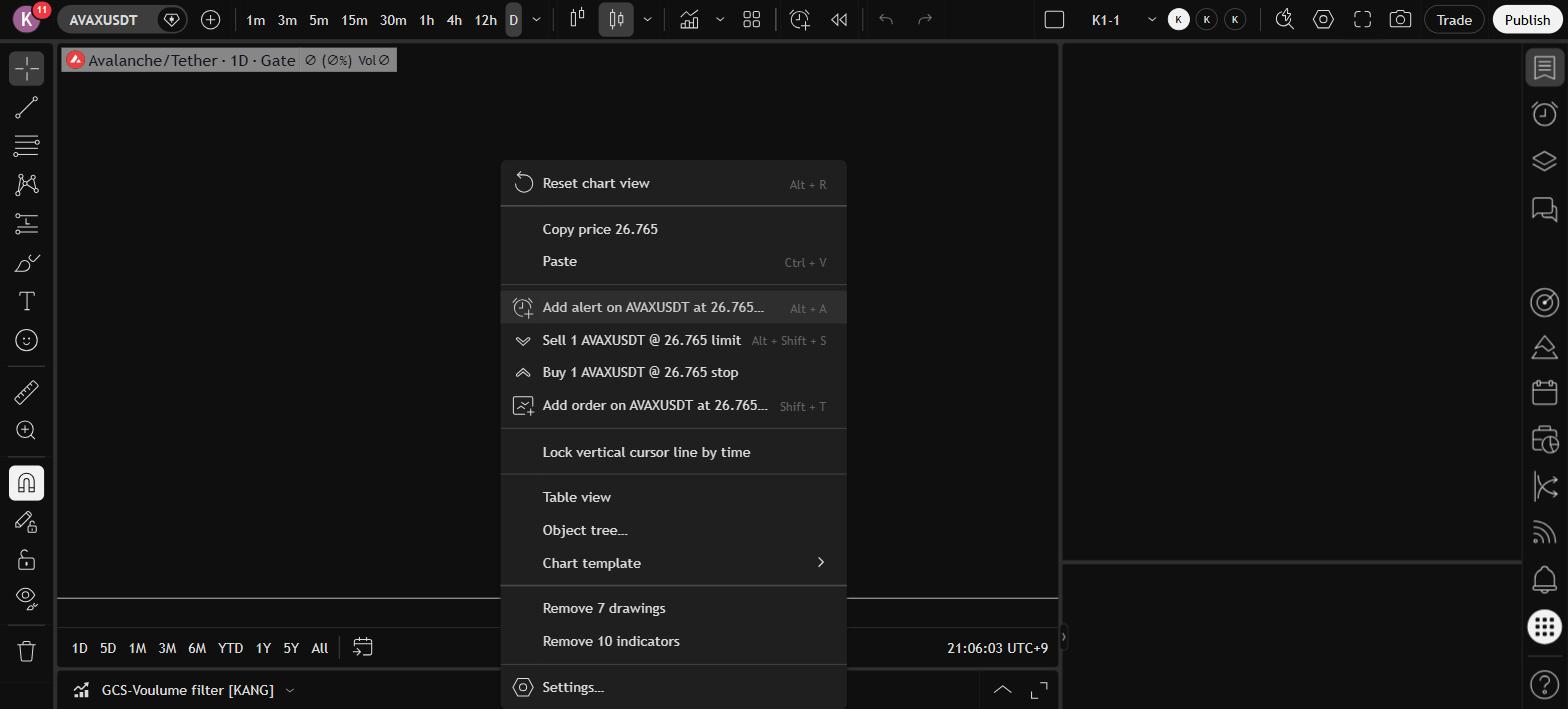Open the Indicators menu icon
Image resolution: width=1568 pixels, height=709 pixels.
click(689, 19)
